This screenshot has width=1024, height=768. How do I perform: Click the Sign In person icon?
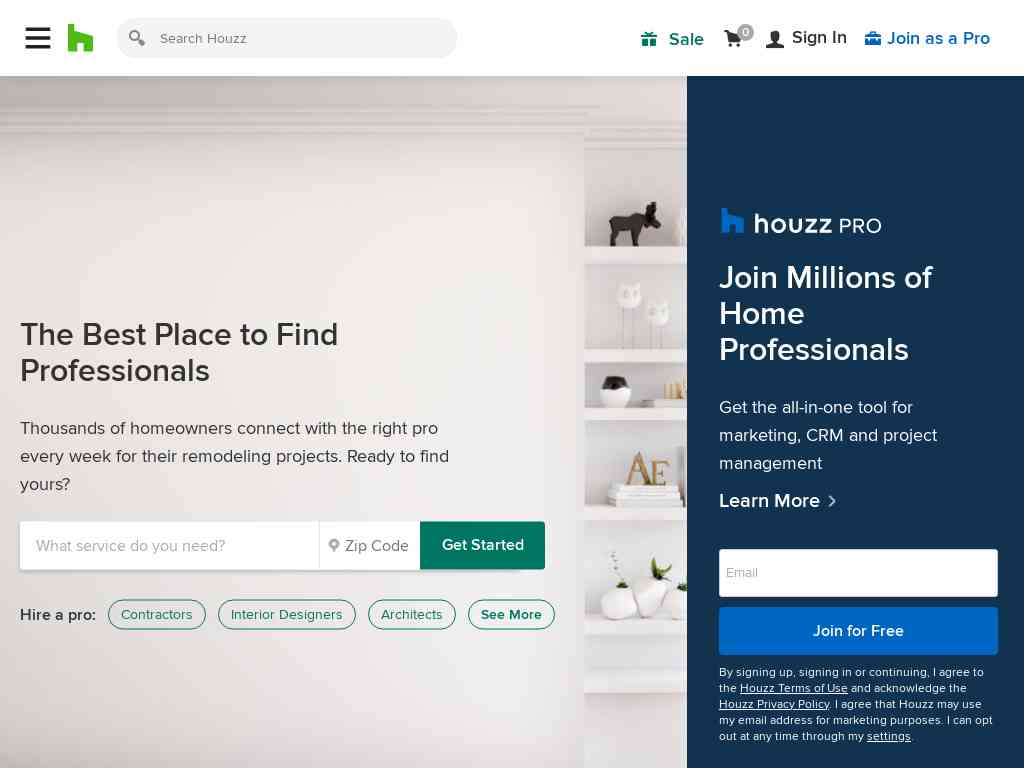(775, 39)
